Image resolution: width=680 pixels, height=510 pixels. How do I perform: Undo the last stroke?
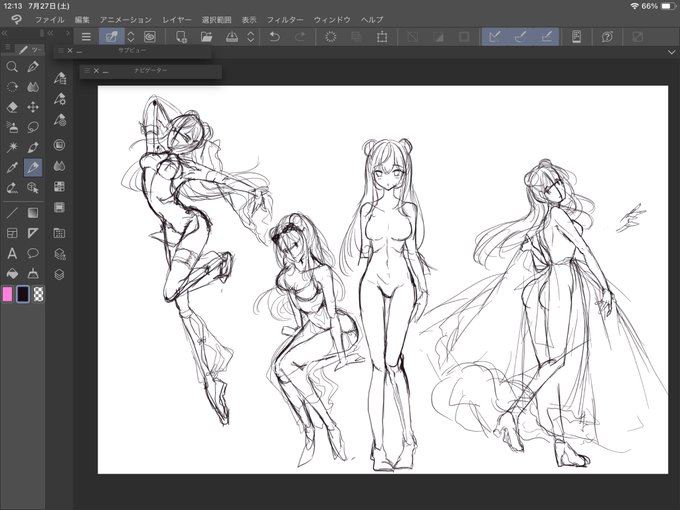click(x=274, y=37)
